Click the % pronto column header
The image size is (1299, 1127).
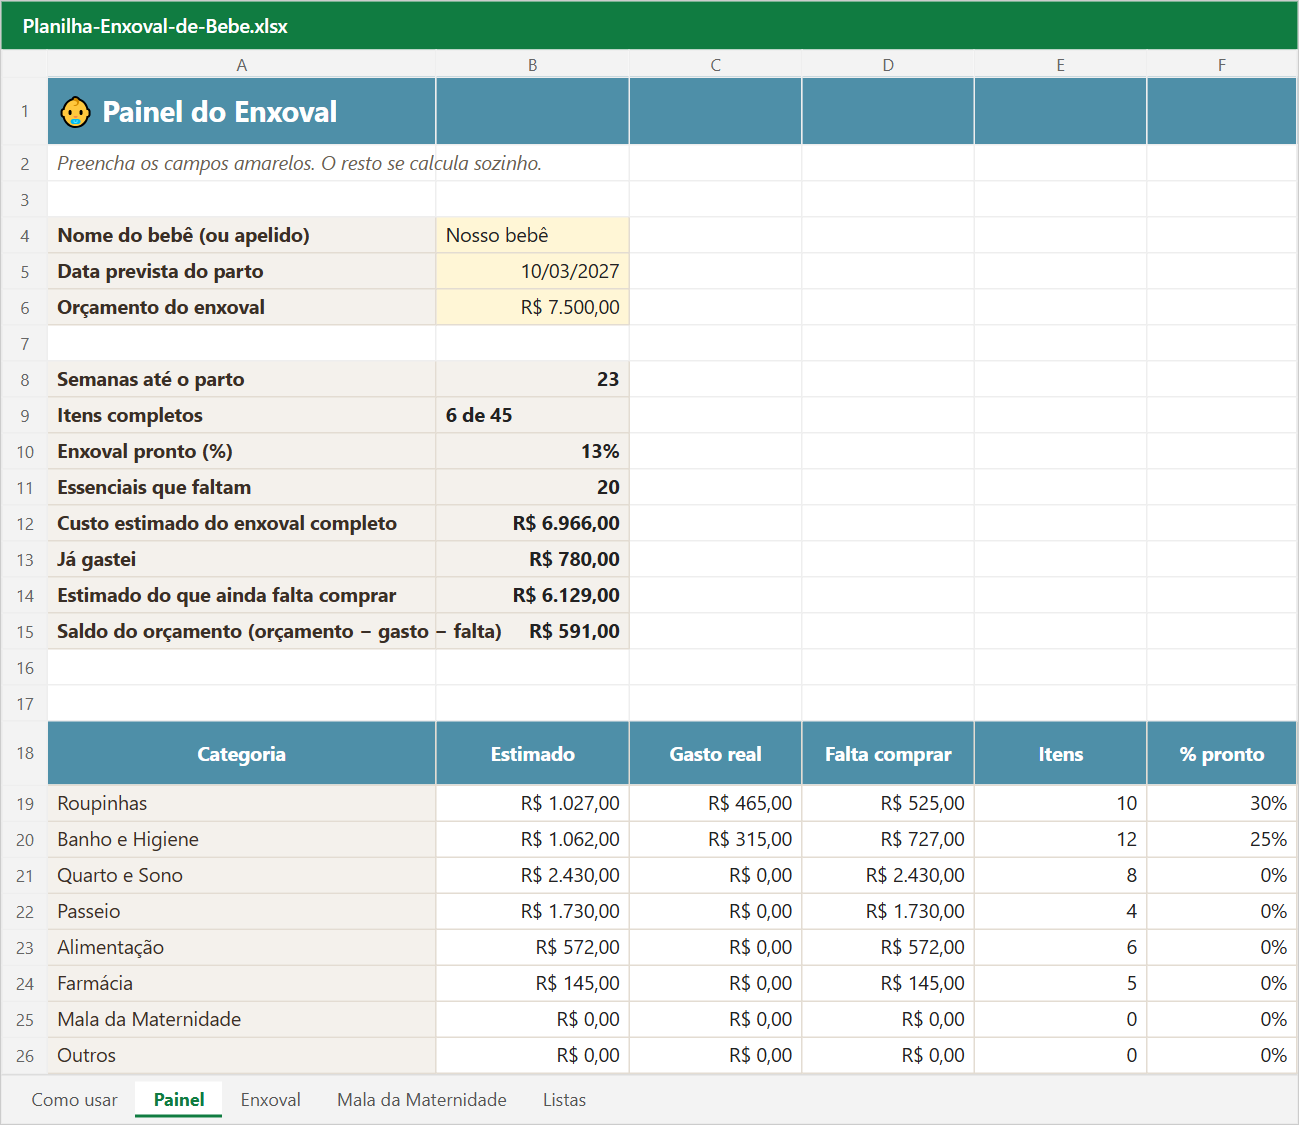(1221, 753)
